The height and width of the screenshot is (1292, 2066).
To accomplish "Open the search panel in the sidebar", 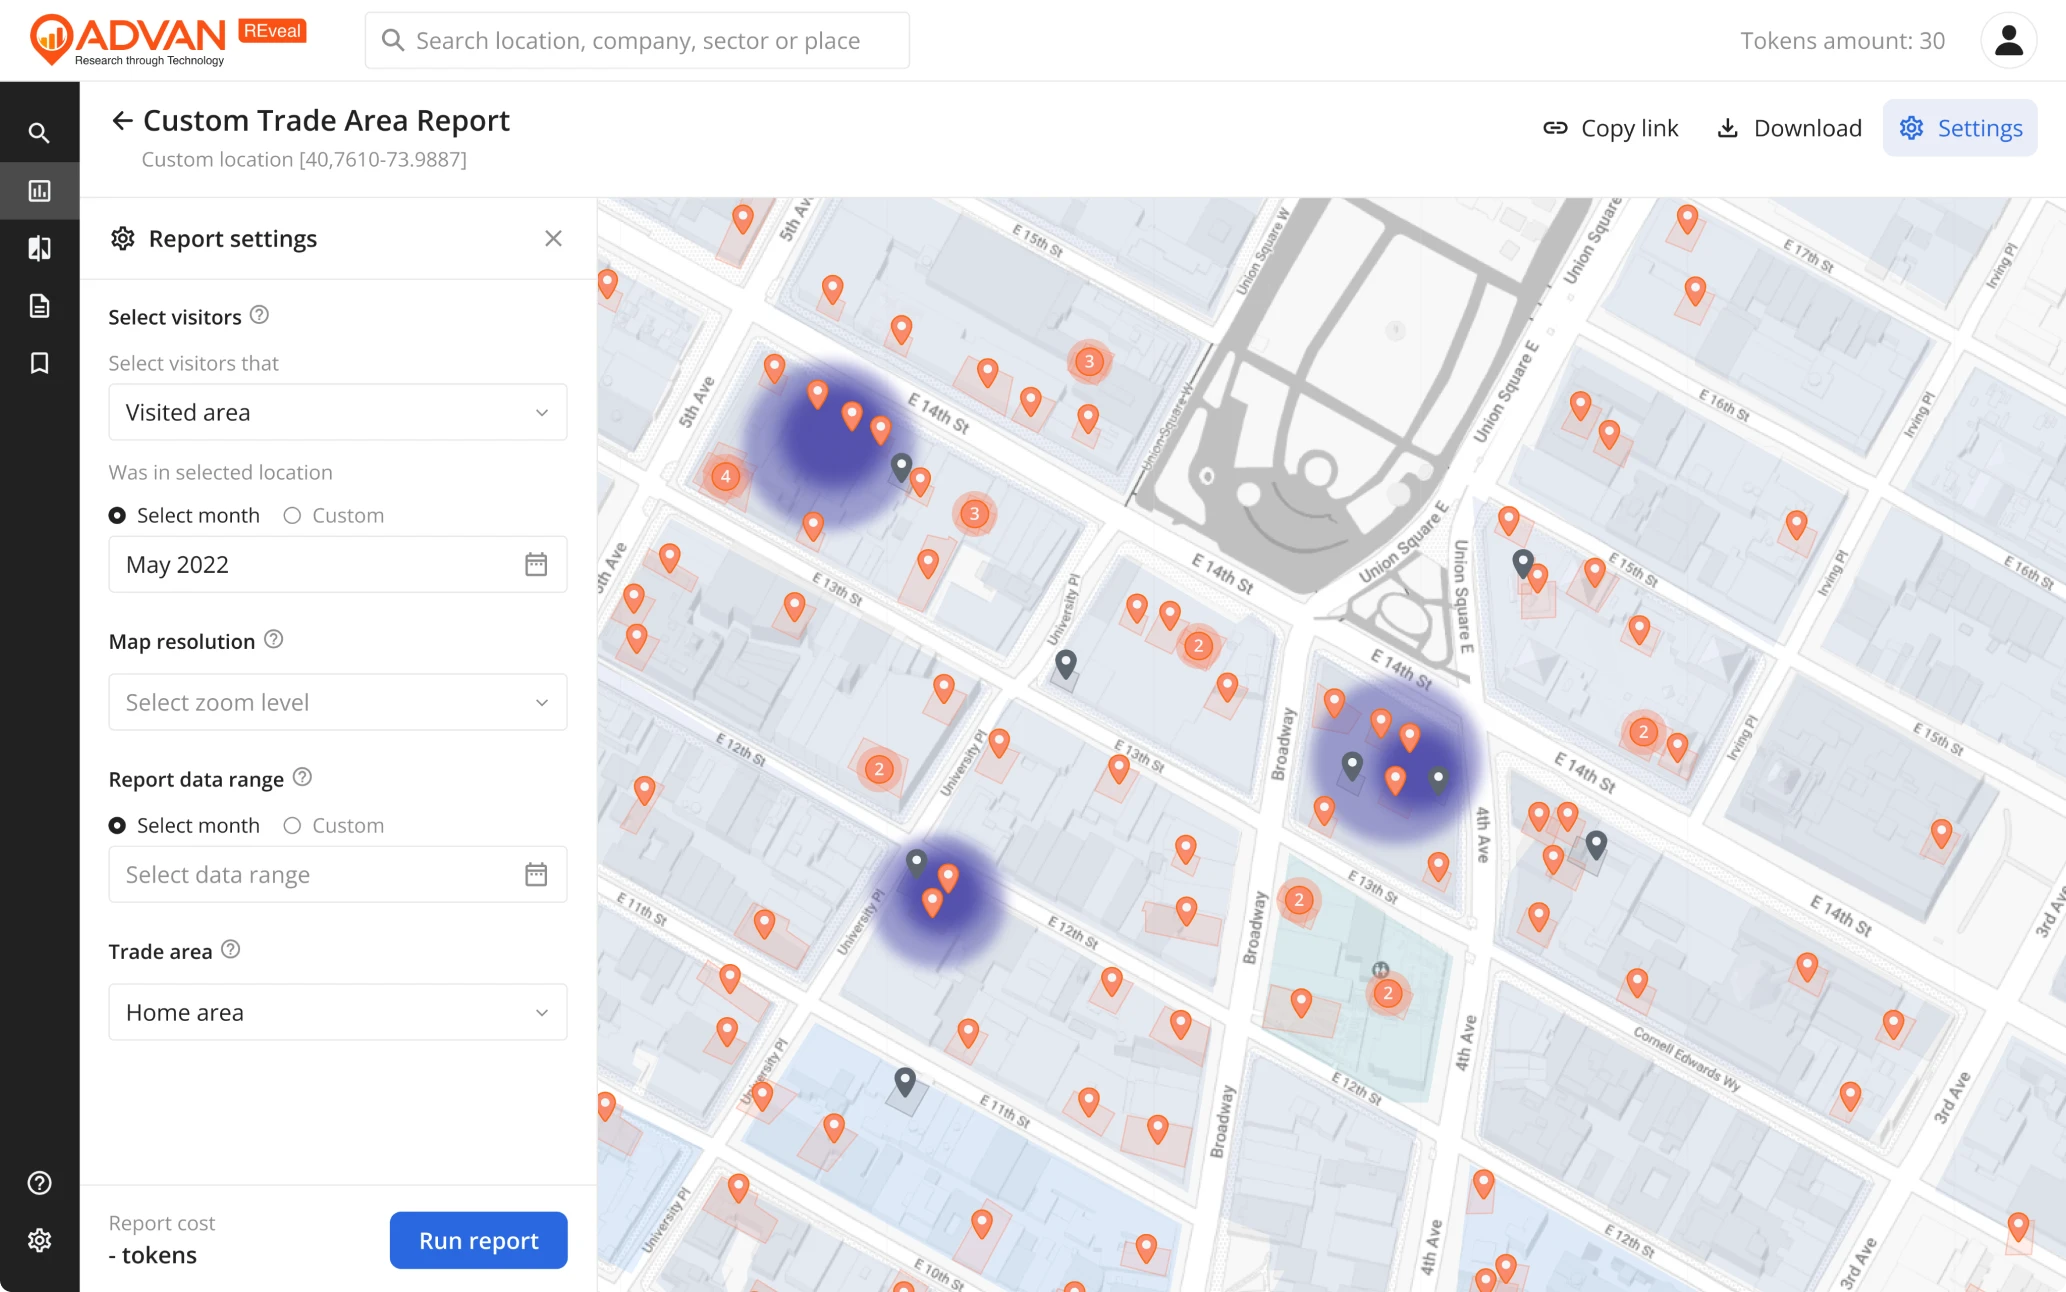I will coord(40,131).
